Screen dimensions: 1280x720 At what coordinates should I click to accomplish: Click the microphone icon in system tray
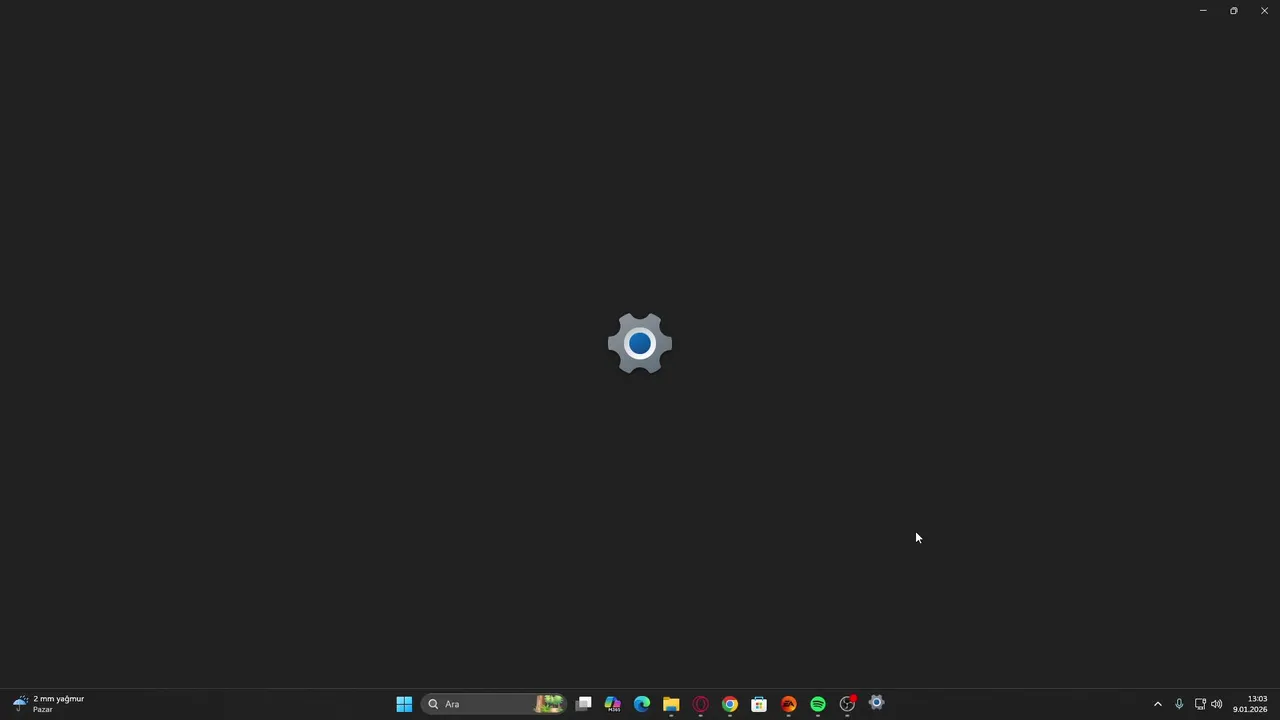click(x=1179, y=704)
